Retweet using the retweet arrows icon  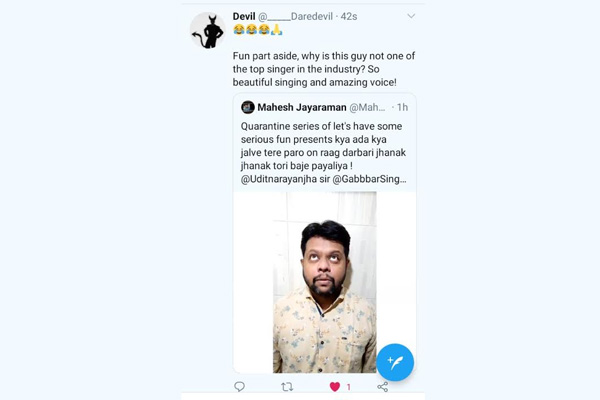coord(287,387)
